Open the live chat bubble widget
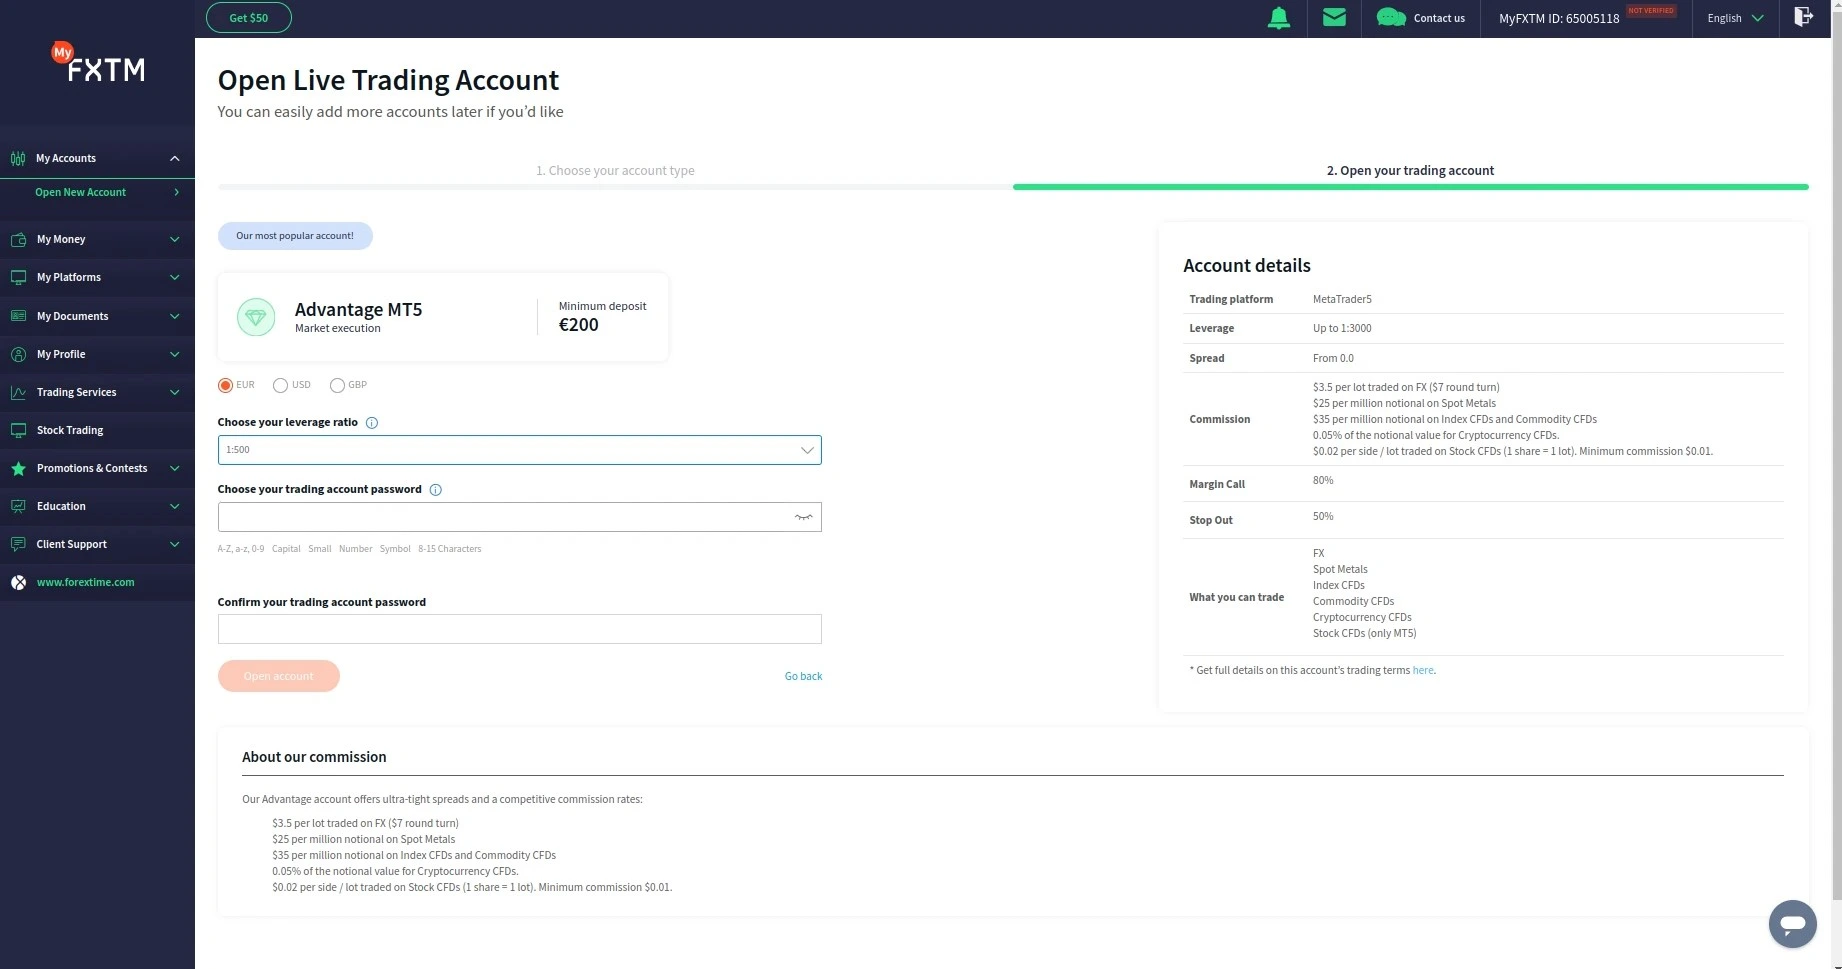1842x969 pixels. [x=1792, y=923]
